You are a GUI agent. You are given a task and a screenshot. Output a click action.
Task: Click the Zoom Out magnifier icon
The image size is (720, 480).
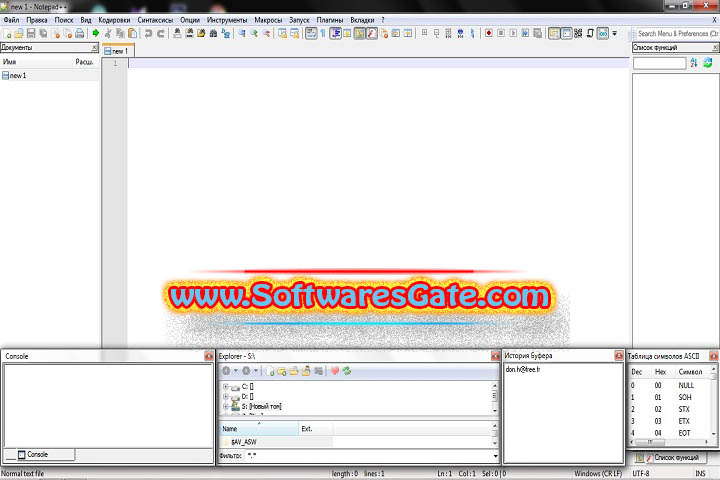pos(266,34)
